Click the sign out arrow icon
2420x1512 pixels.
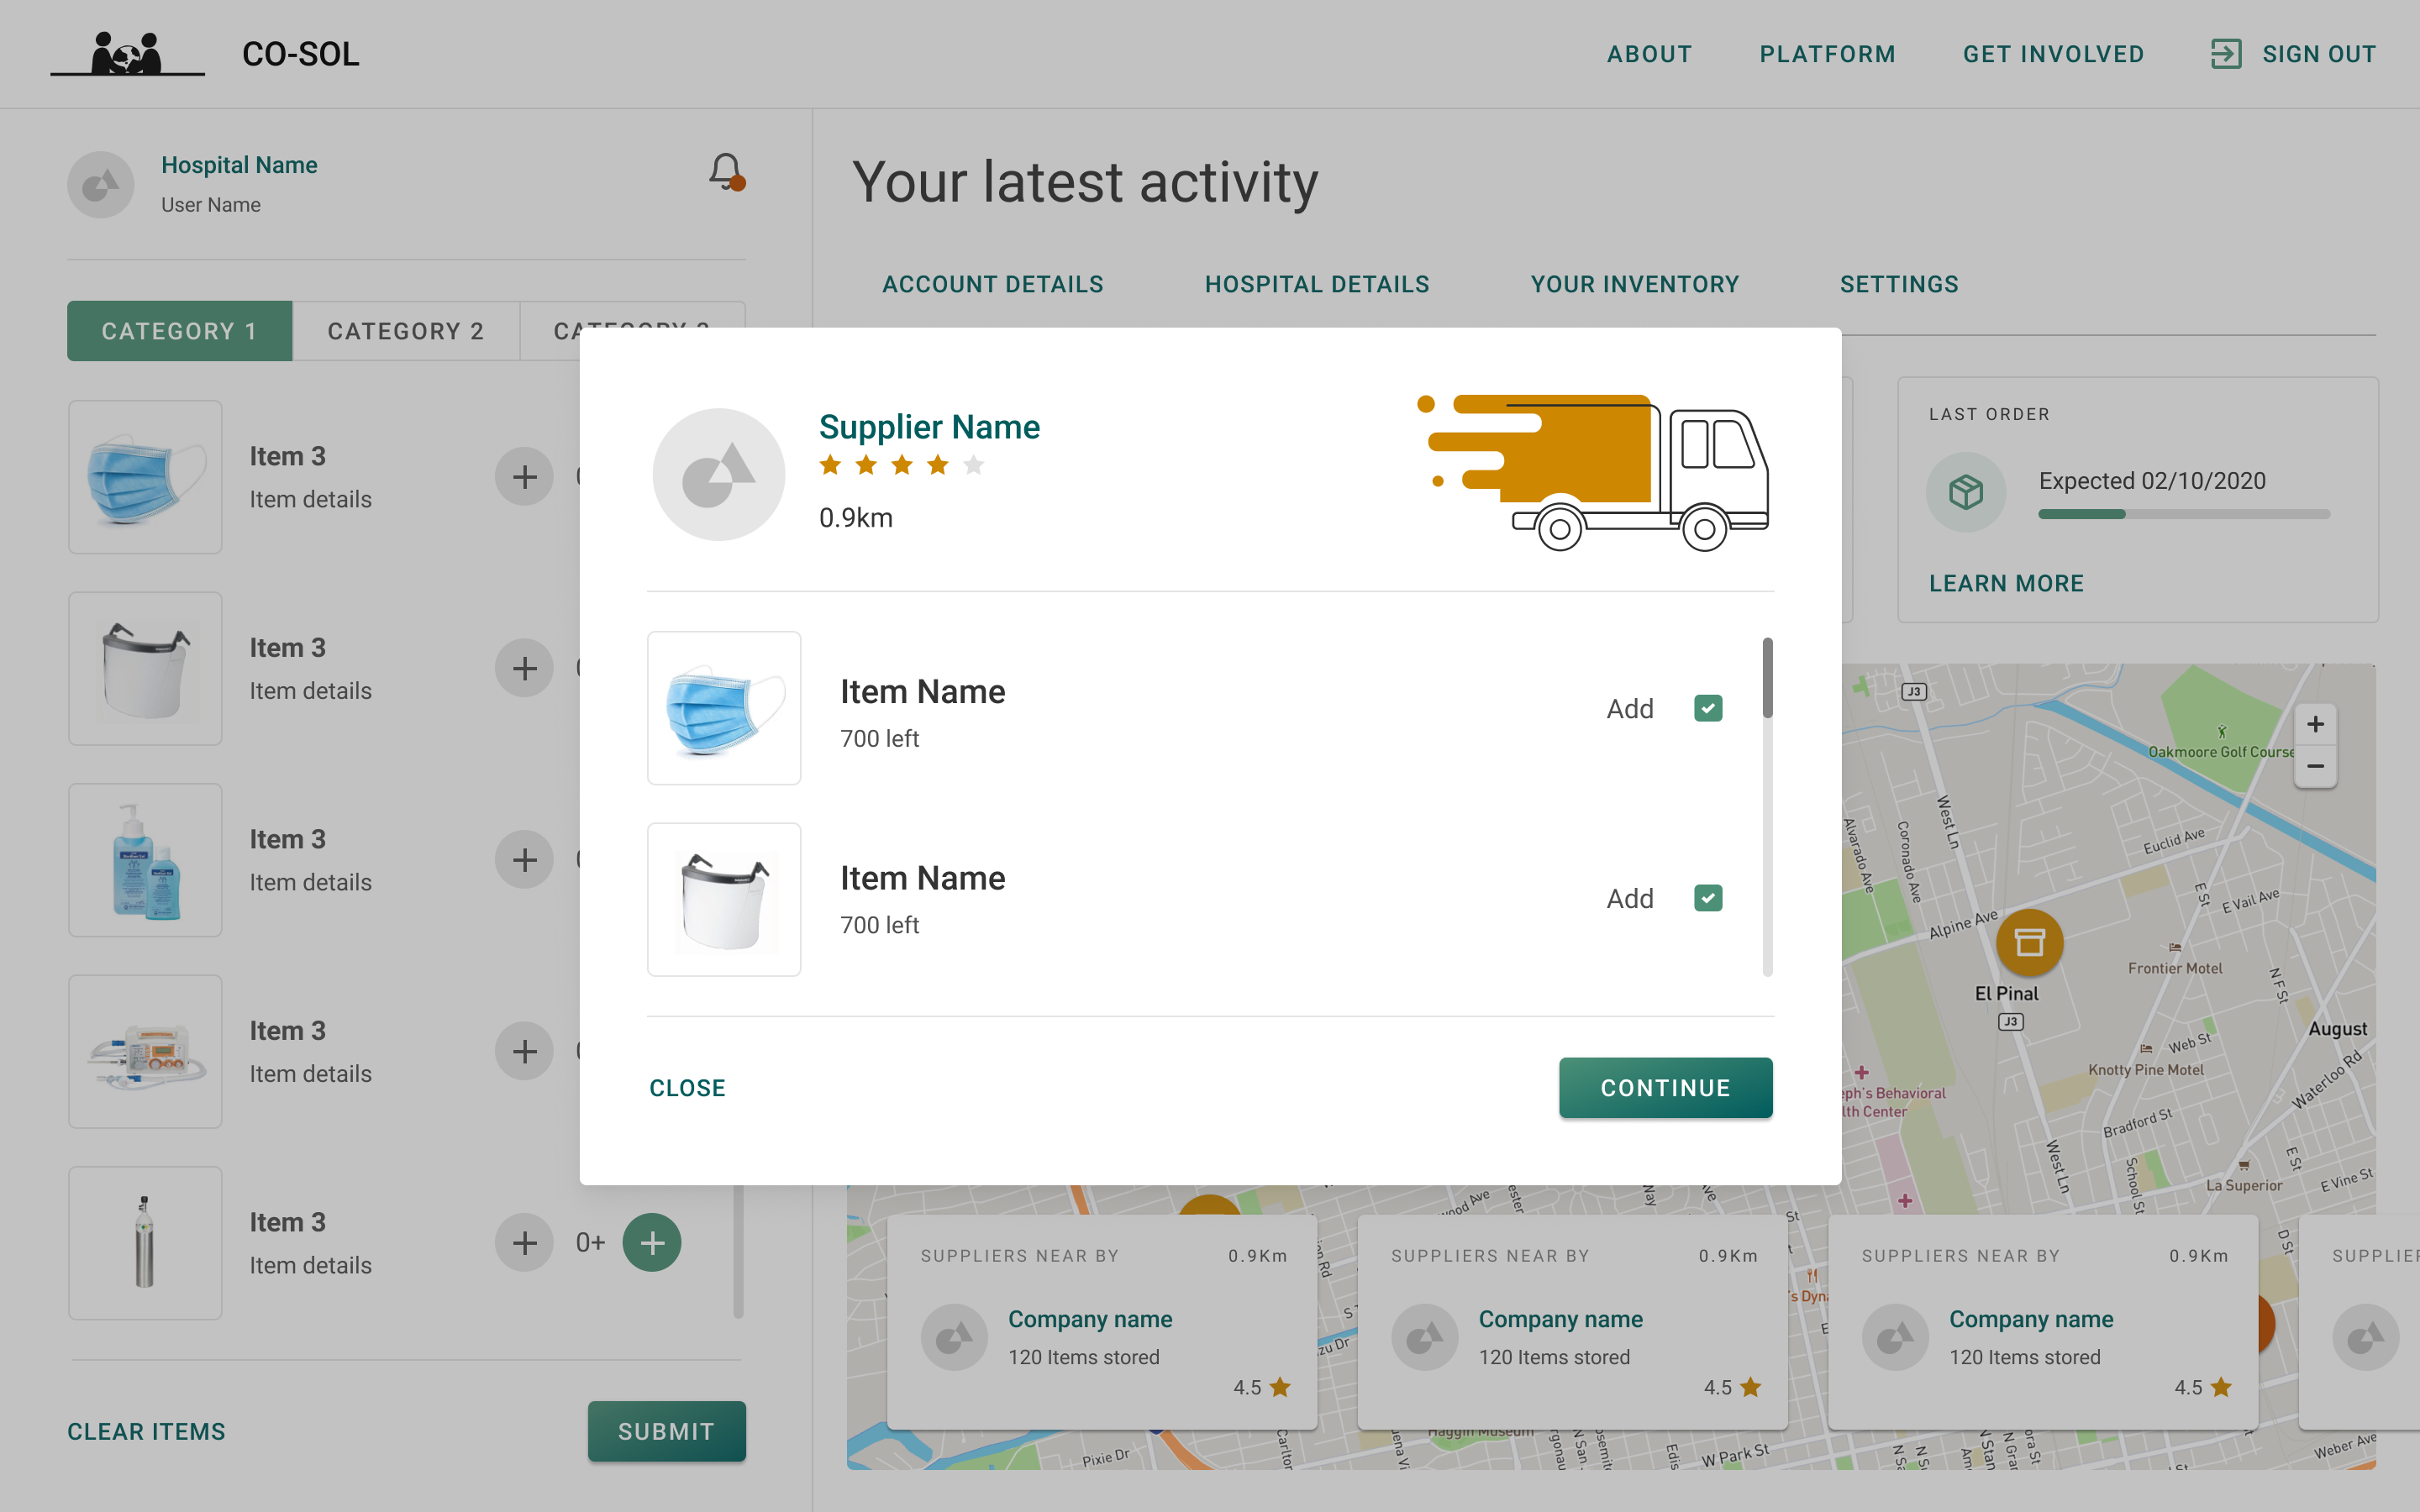pos(2226,54)
